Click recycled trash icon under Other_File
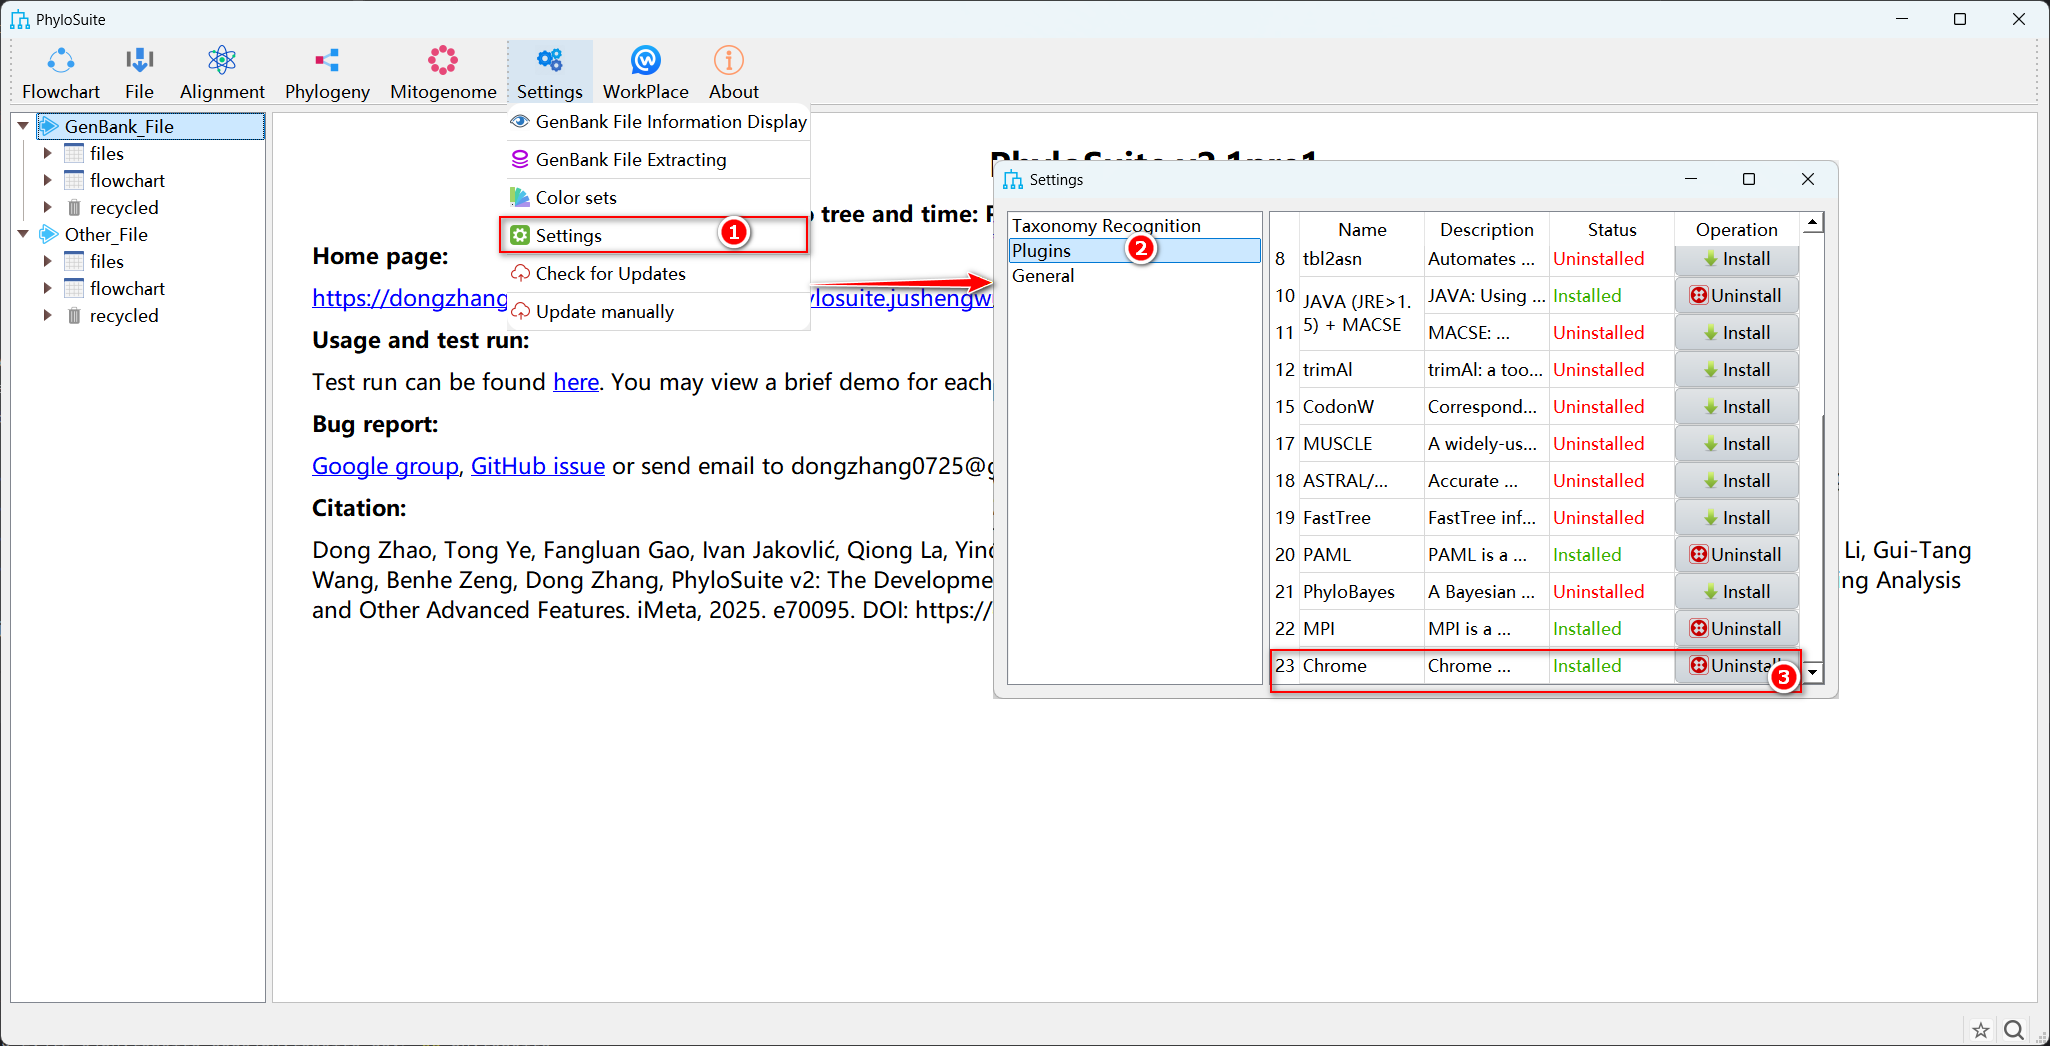Viewport: 2050px width, 1046px height. pos(74,315)
